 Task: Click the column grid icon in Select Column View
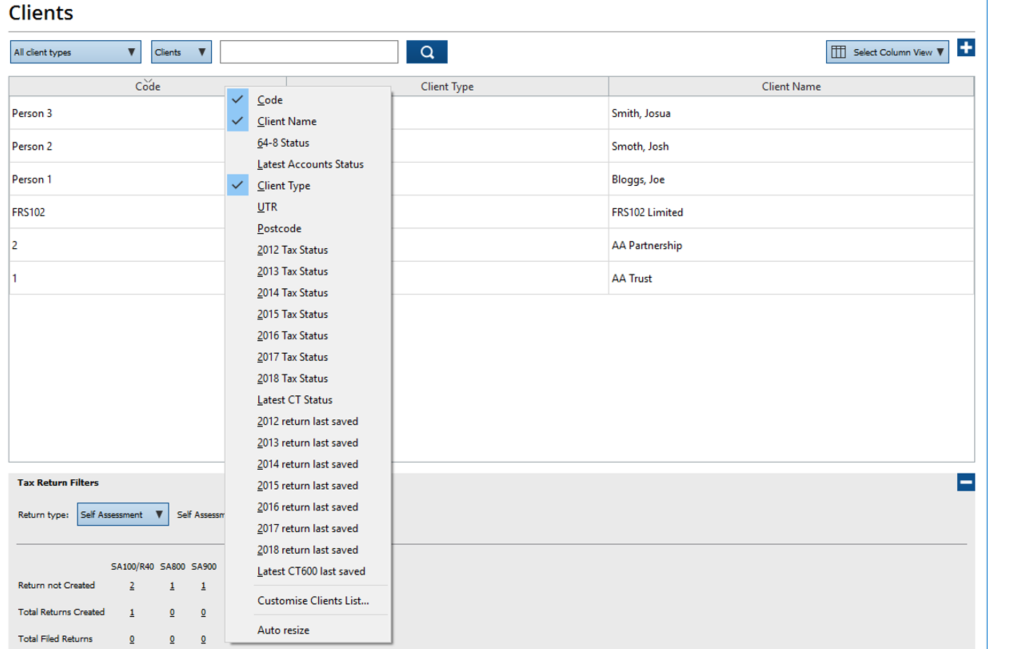[839, 52]
